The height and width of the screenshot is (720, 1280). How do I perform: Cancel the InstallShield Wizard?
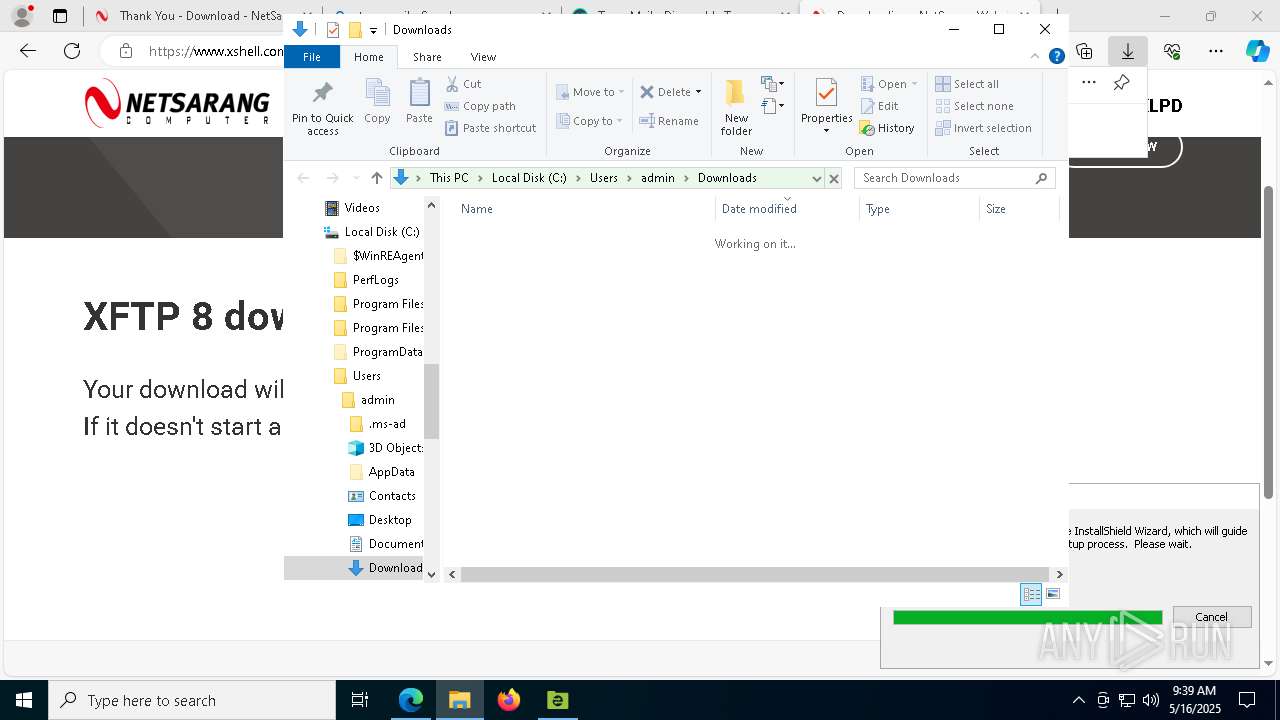[x=1211, y=617]
